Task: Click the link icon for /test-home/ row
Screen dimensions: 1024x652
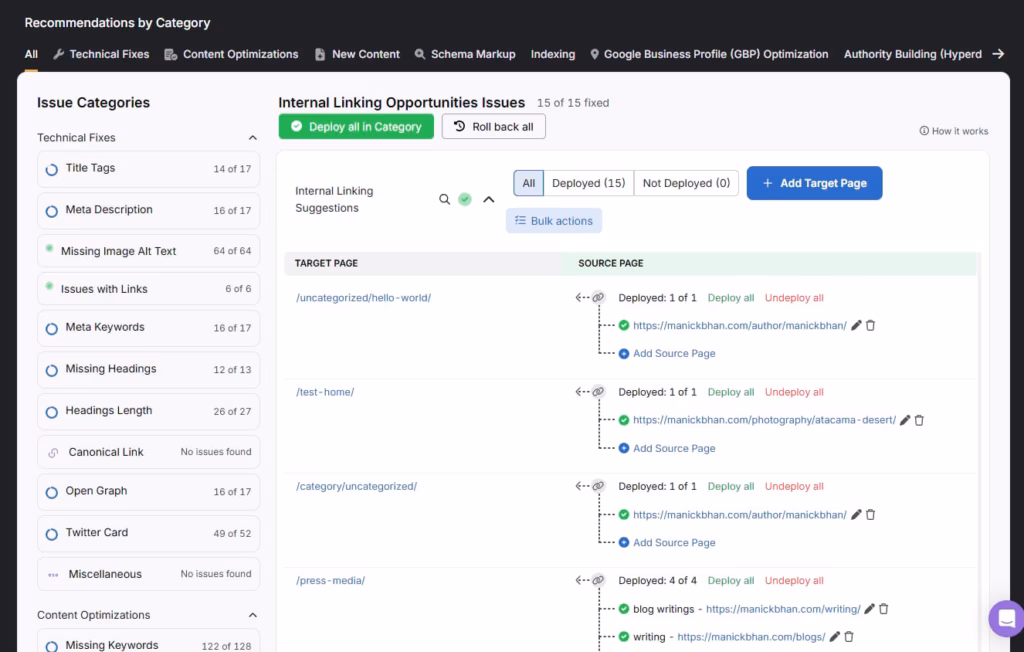Action: 598,392
